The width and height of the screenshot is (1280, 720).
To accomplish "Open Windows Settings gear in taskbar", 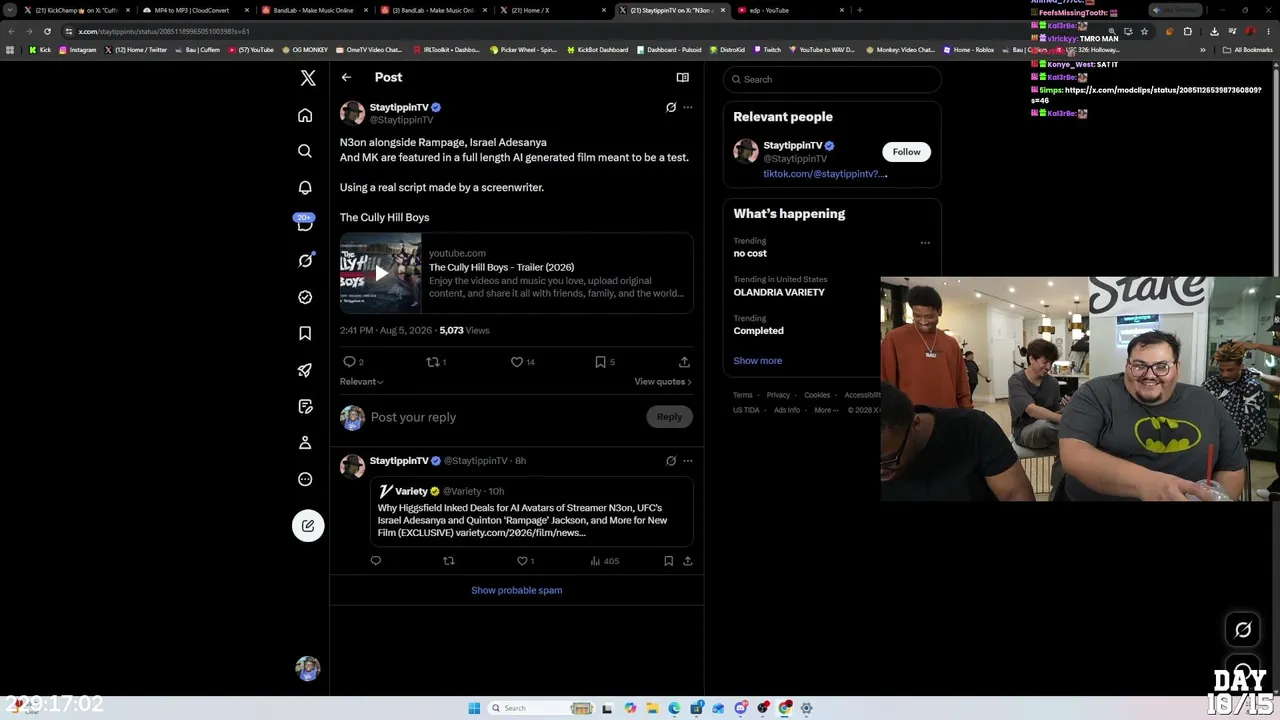I will point(807,708).
